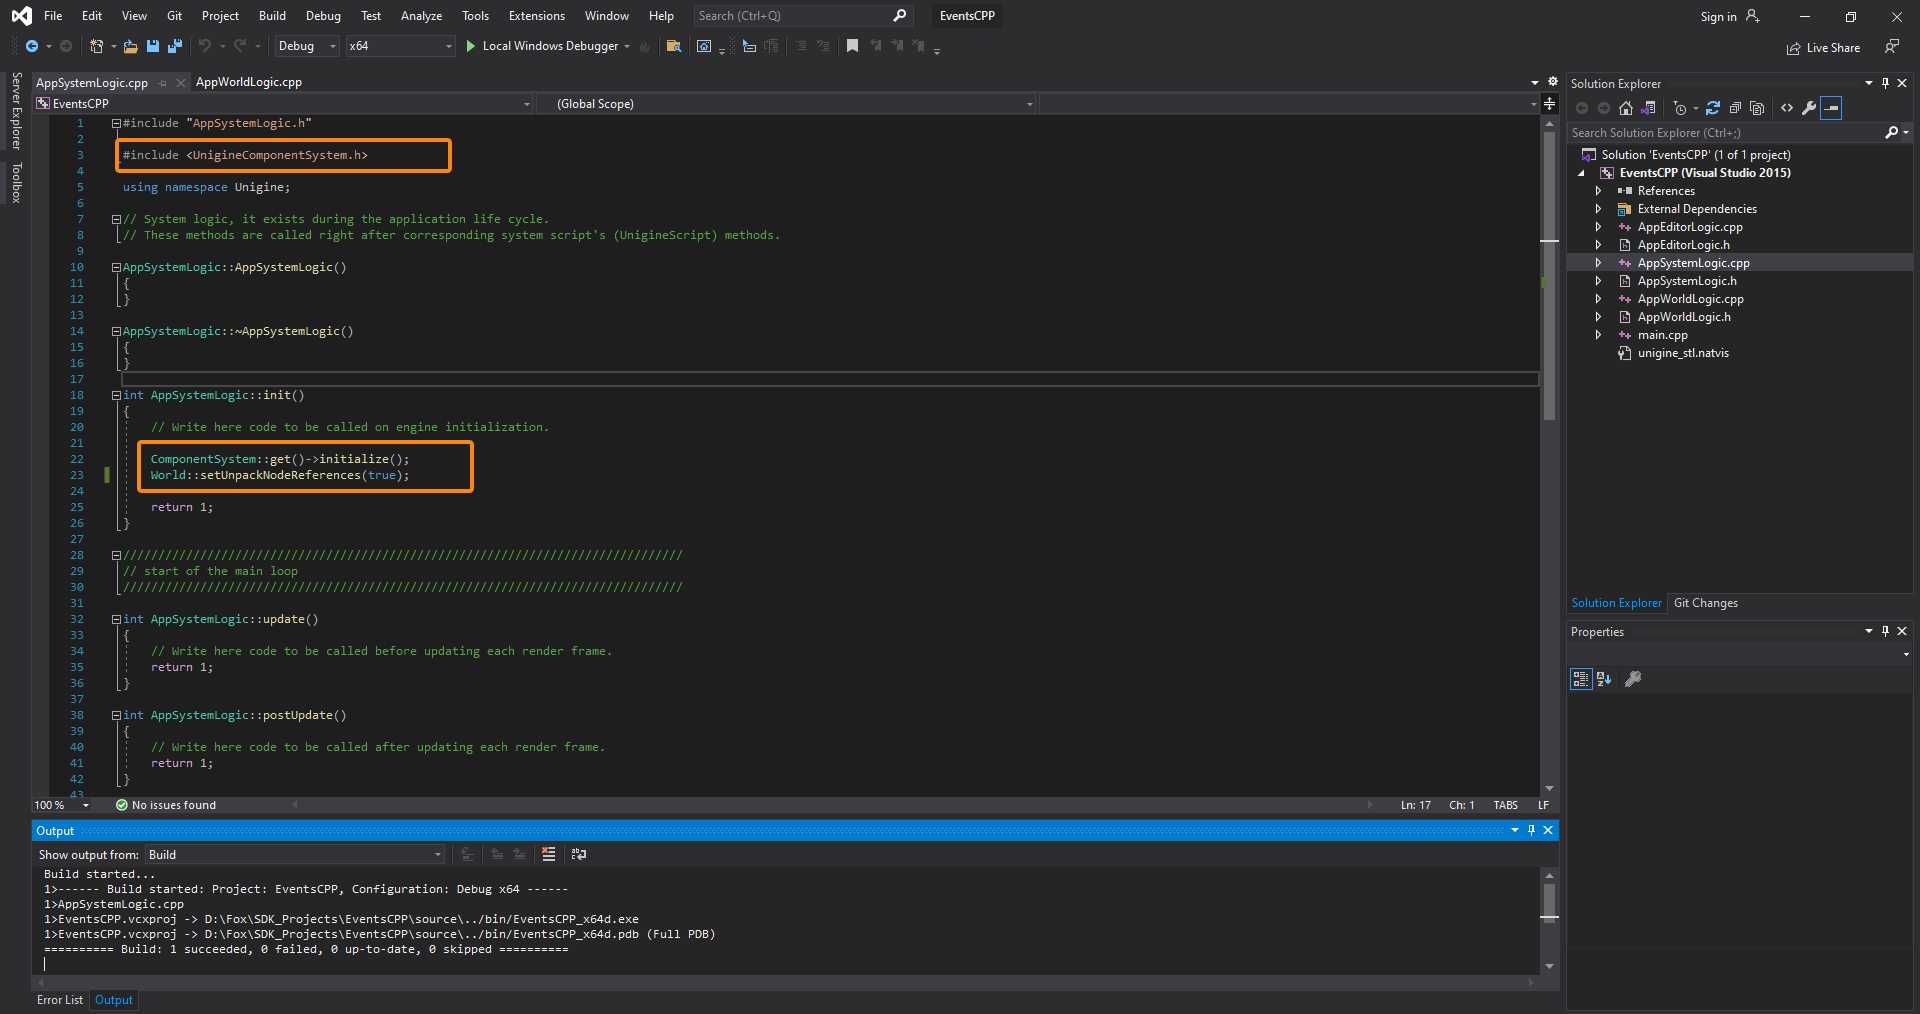Pin the Solution Explorer panel
This screenshot has height=1014, width=1920.
click(x=1884, y=83)
